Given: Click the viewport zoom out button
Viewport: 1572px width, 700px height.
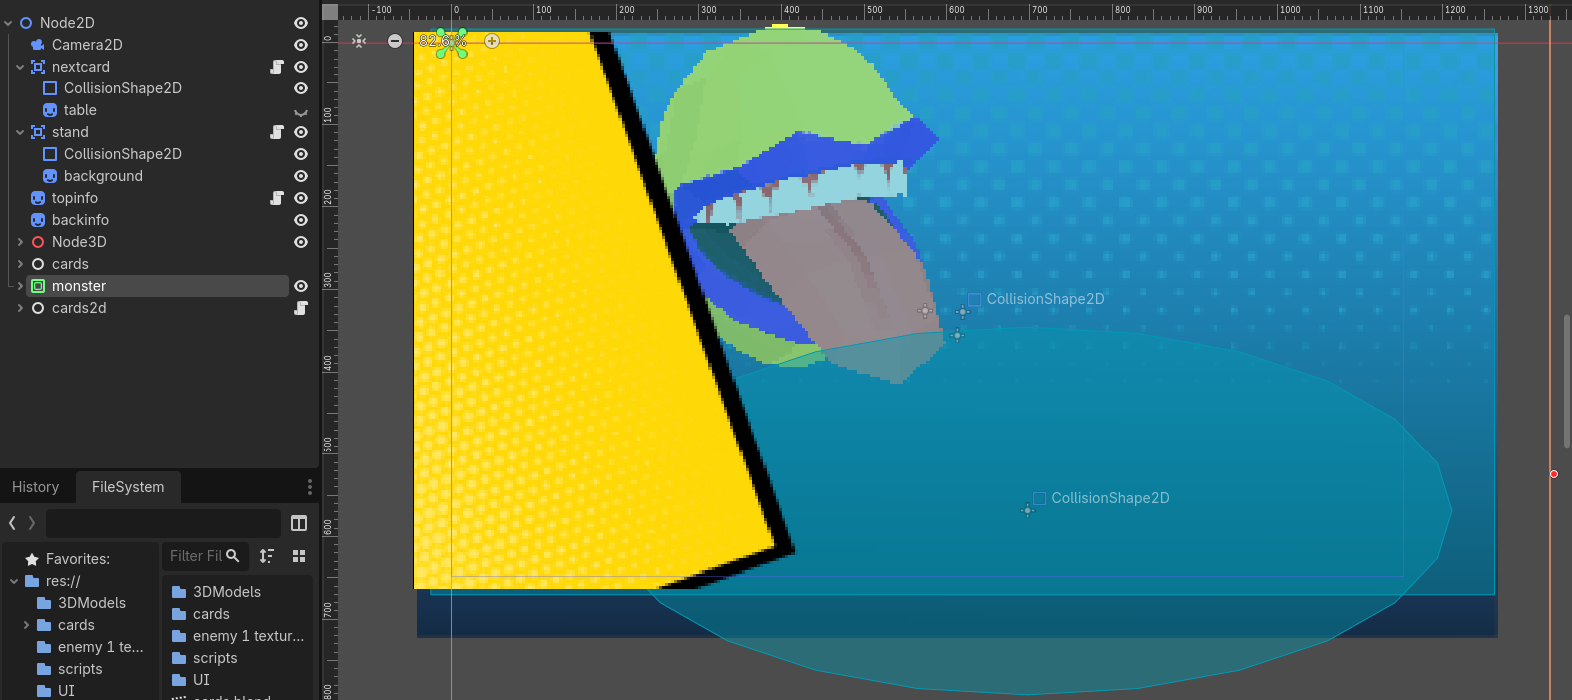Looking at the screenshot, I should pos(395,41).
